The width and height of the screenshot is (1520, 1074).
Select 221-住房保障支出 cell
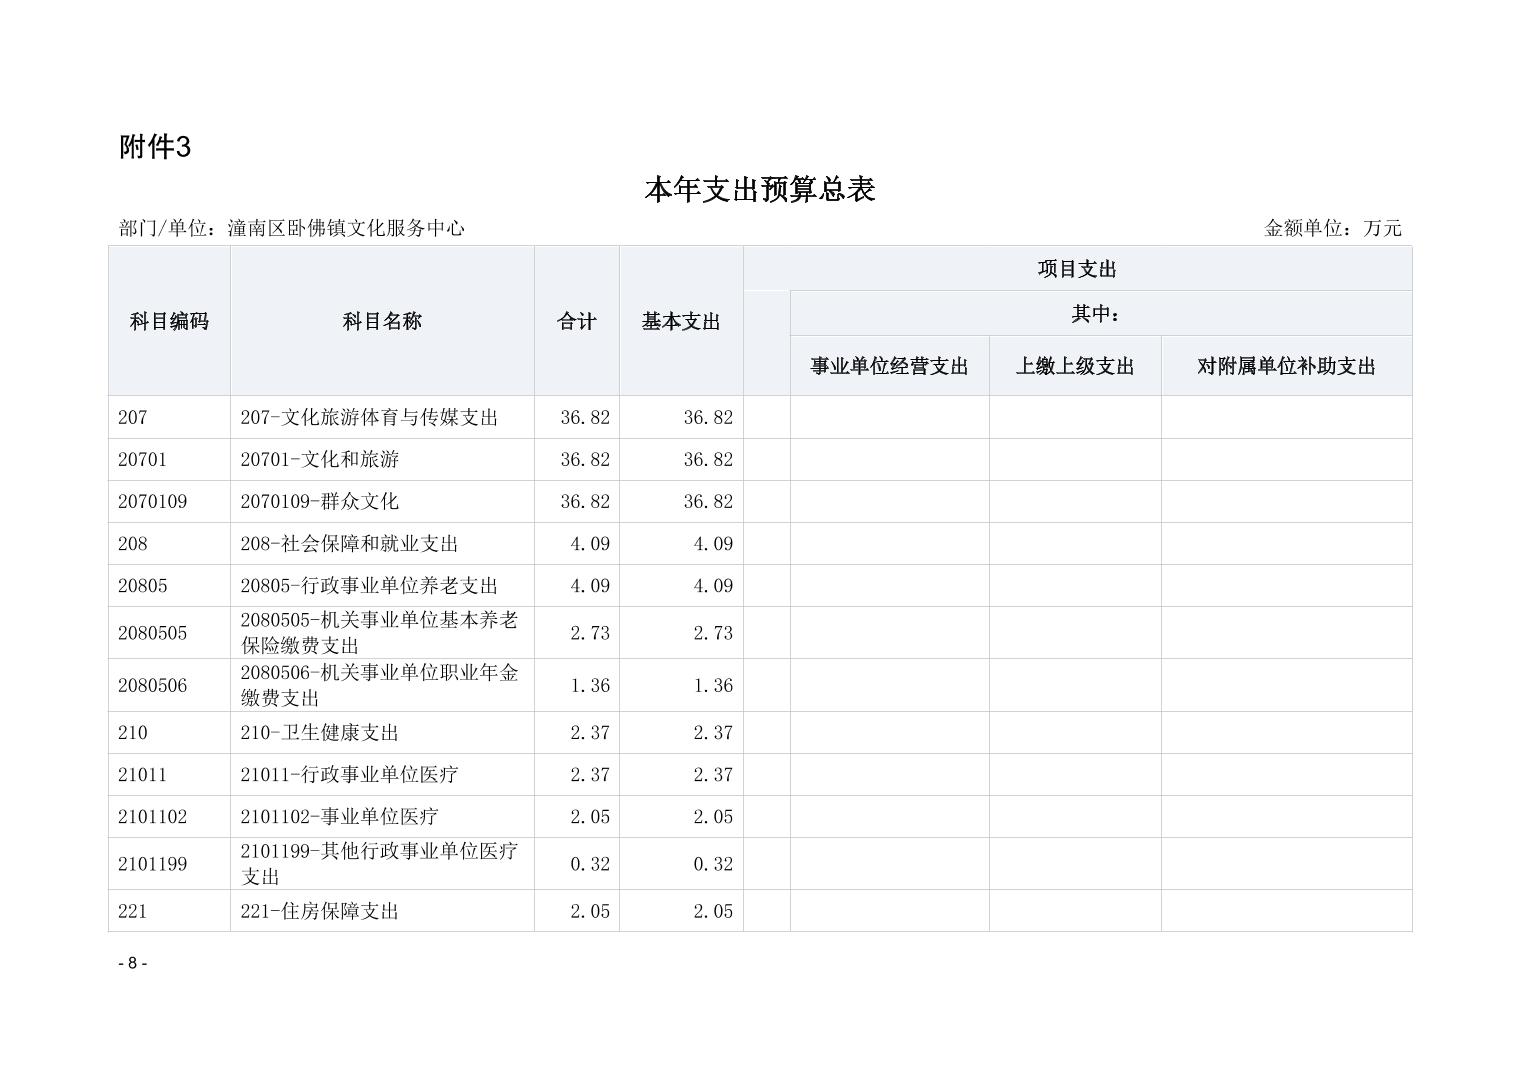[x=382, y=910]
